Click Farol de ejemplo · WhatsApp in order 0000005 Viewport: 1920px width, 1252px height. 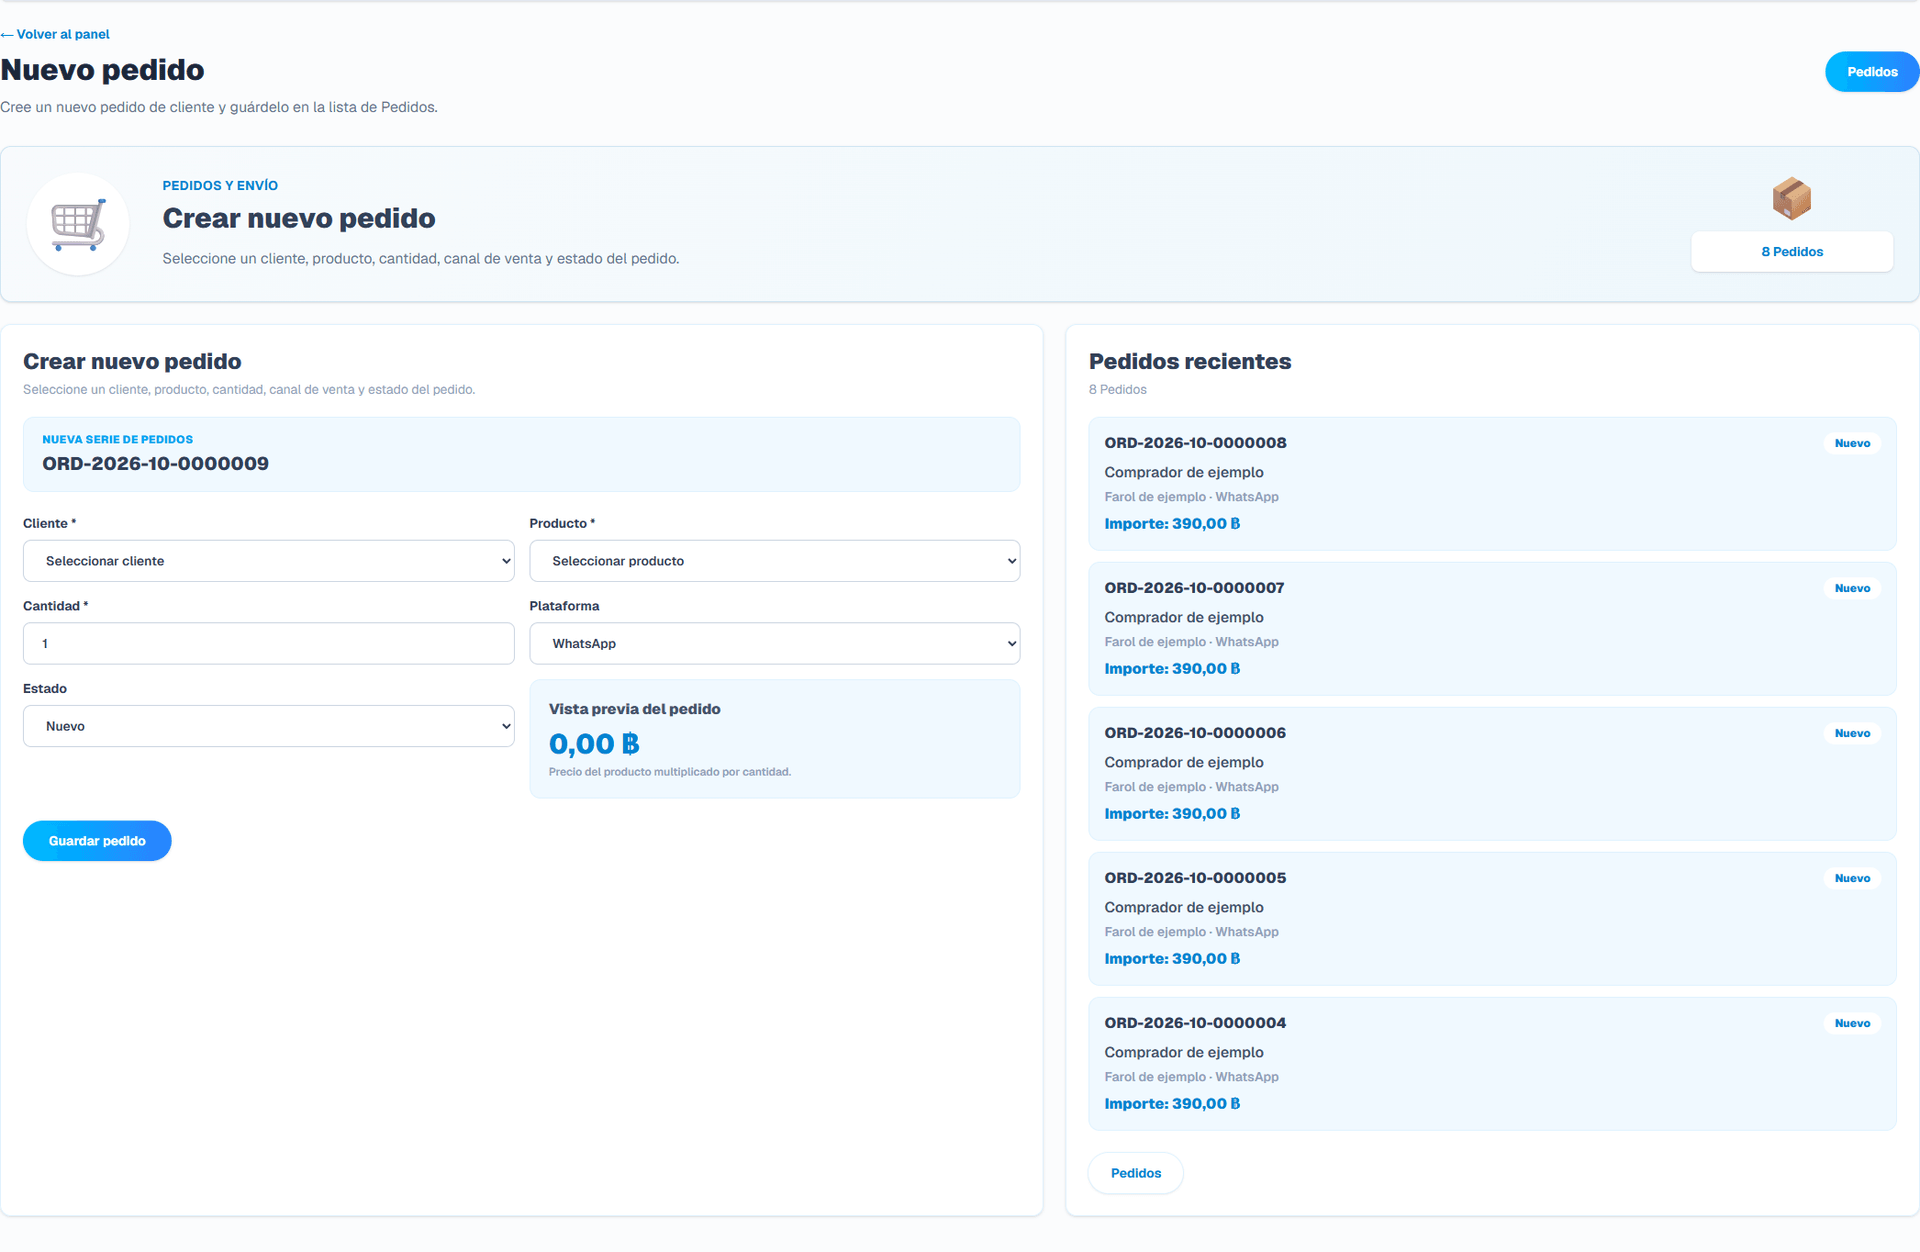pos(1191,932)
